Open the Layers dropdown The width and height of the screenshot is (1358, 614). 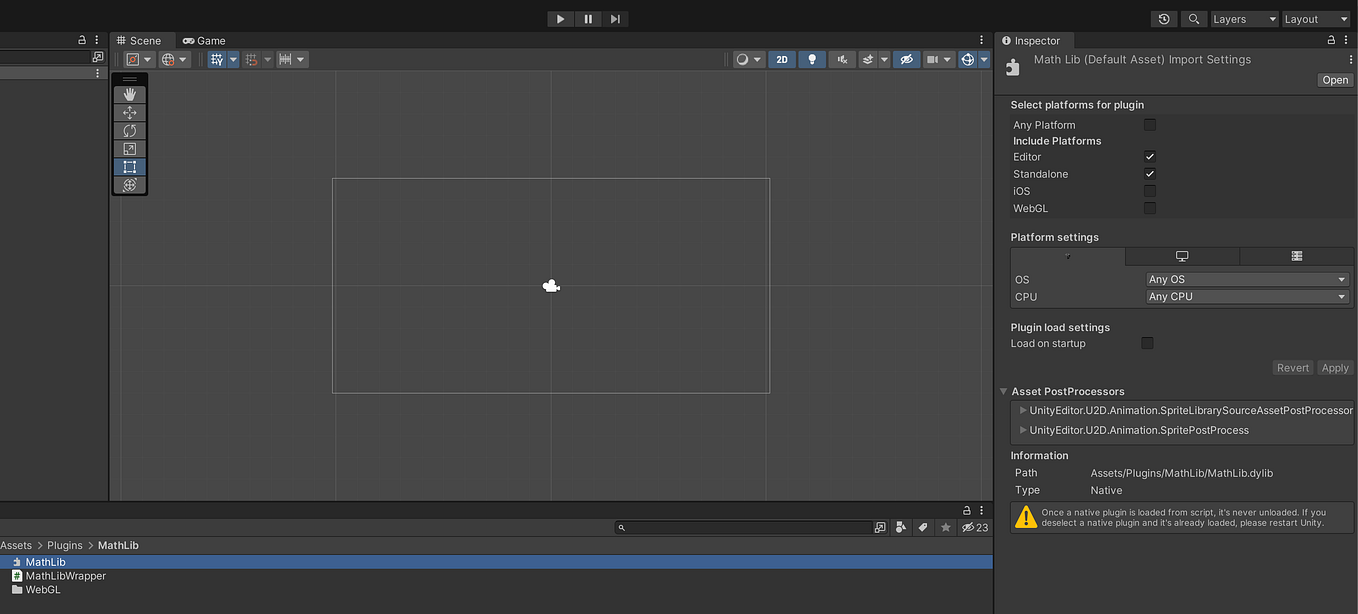(x=1244, y=18)
